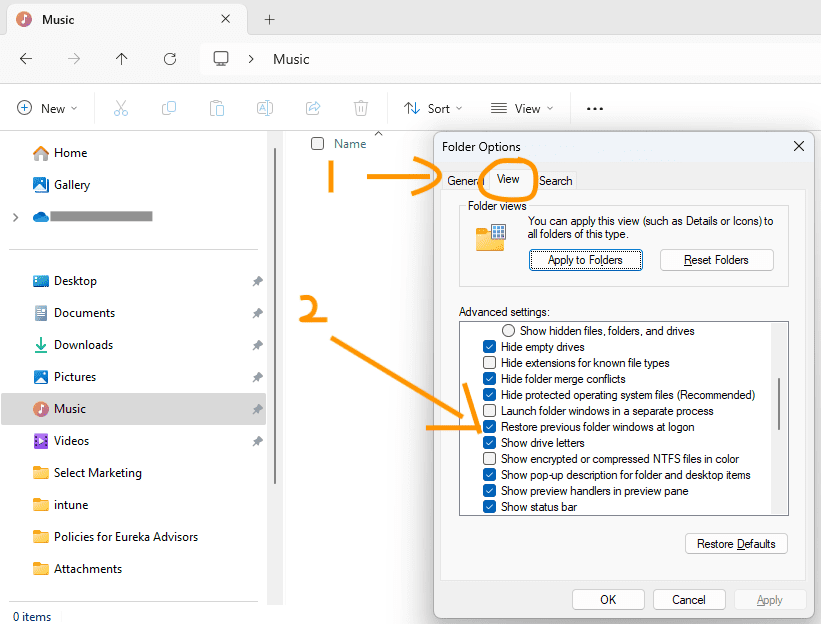Click Music in the address bar
The height and width of the screenshot is (624, 821).
click(291, 59)
